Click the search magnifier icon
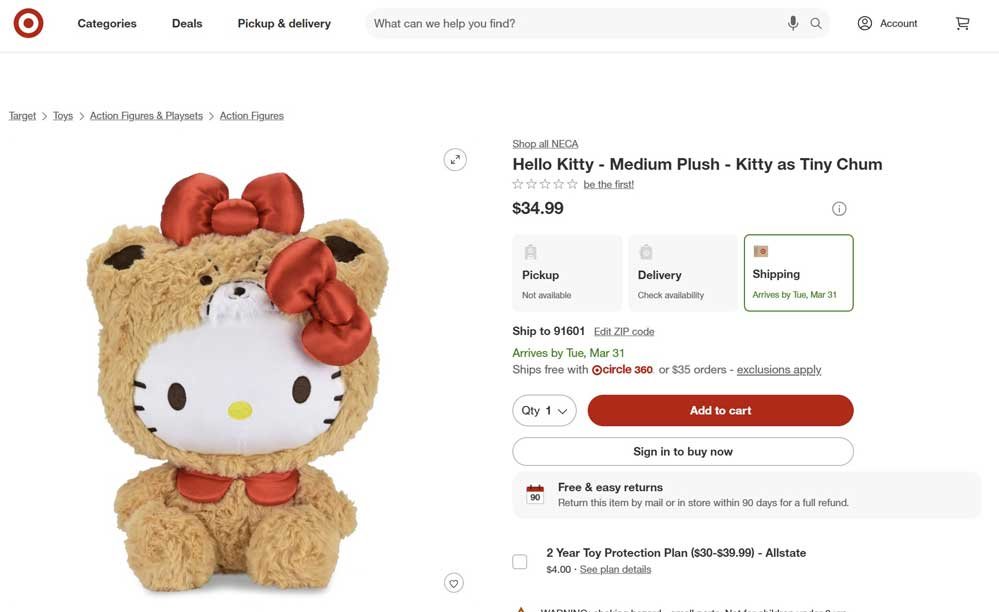Viewport: 999px width, 612px height. tap(816, 22)
